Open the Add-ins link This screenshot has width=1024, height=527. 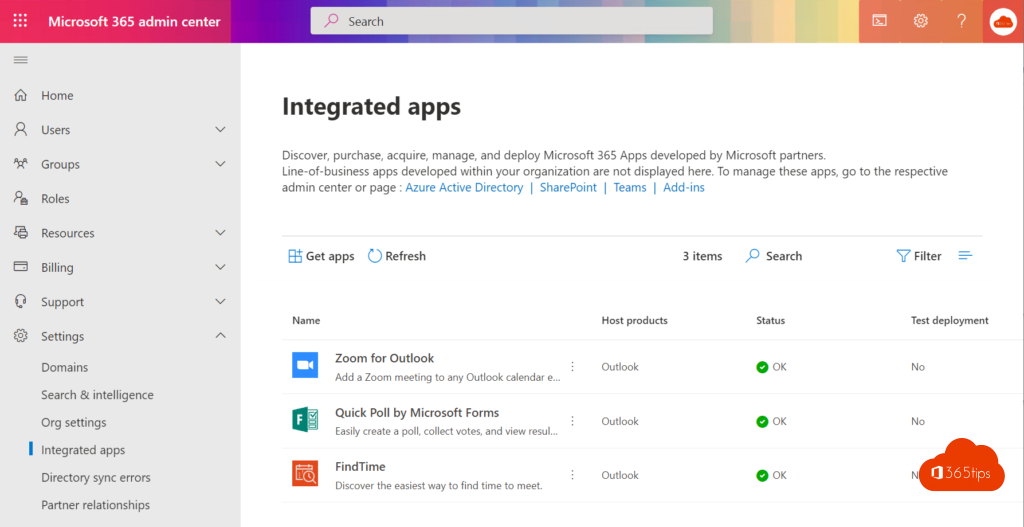coord(684,187)
